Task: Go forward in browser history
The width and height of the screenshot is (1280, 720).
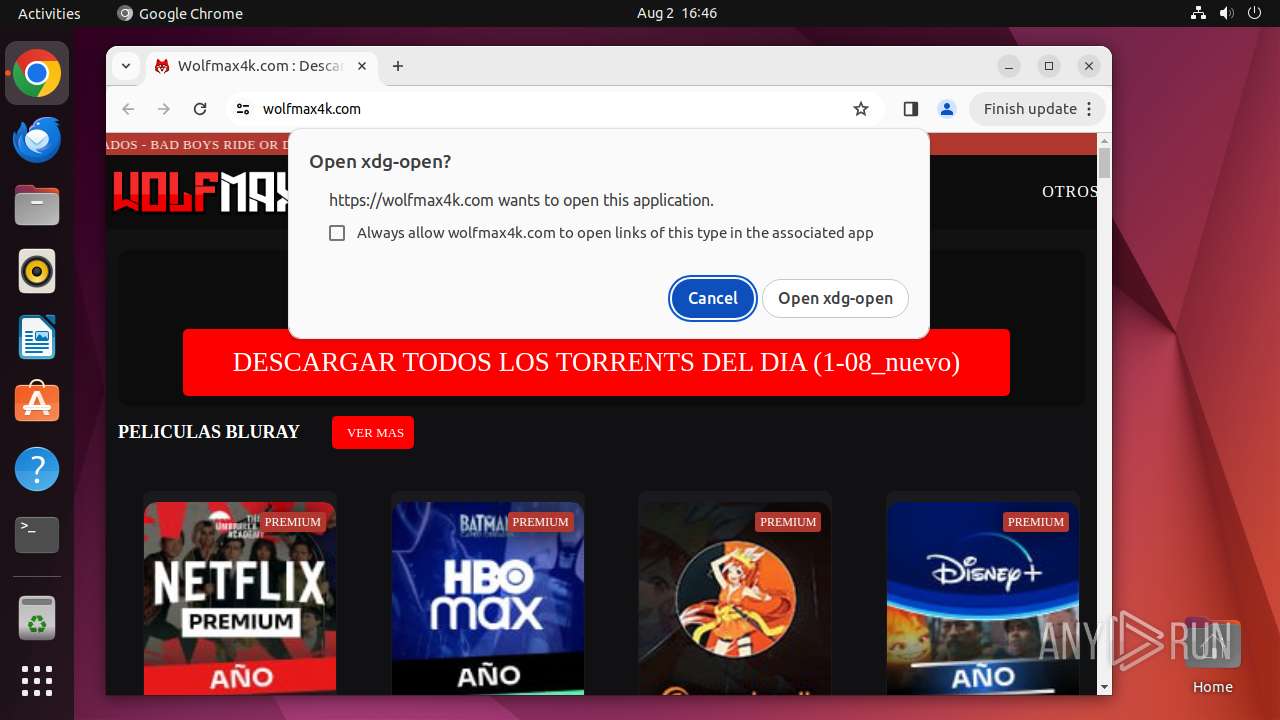Action: [164, 109]
